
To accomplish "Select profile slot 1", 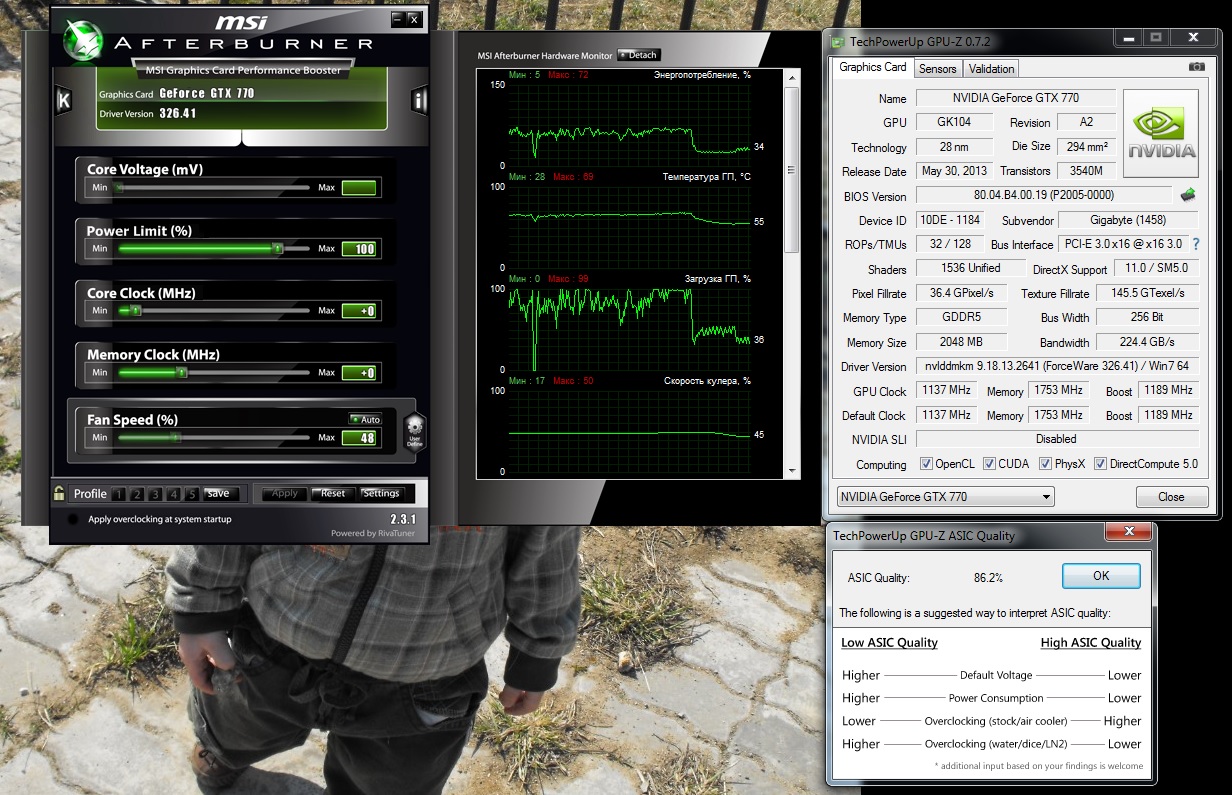I will pyautogui.click(x=119, y=494).
